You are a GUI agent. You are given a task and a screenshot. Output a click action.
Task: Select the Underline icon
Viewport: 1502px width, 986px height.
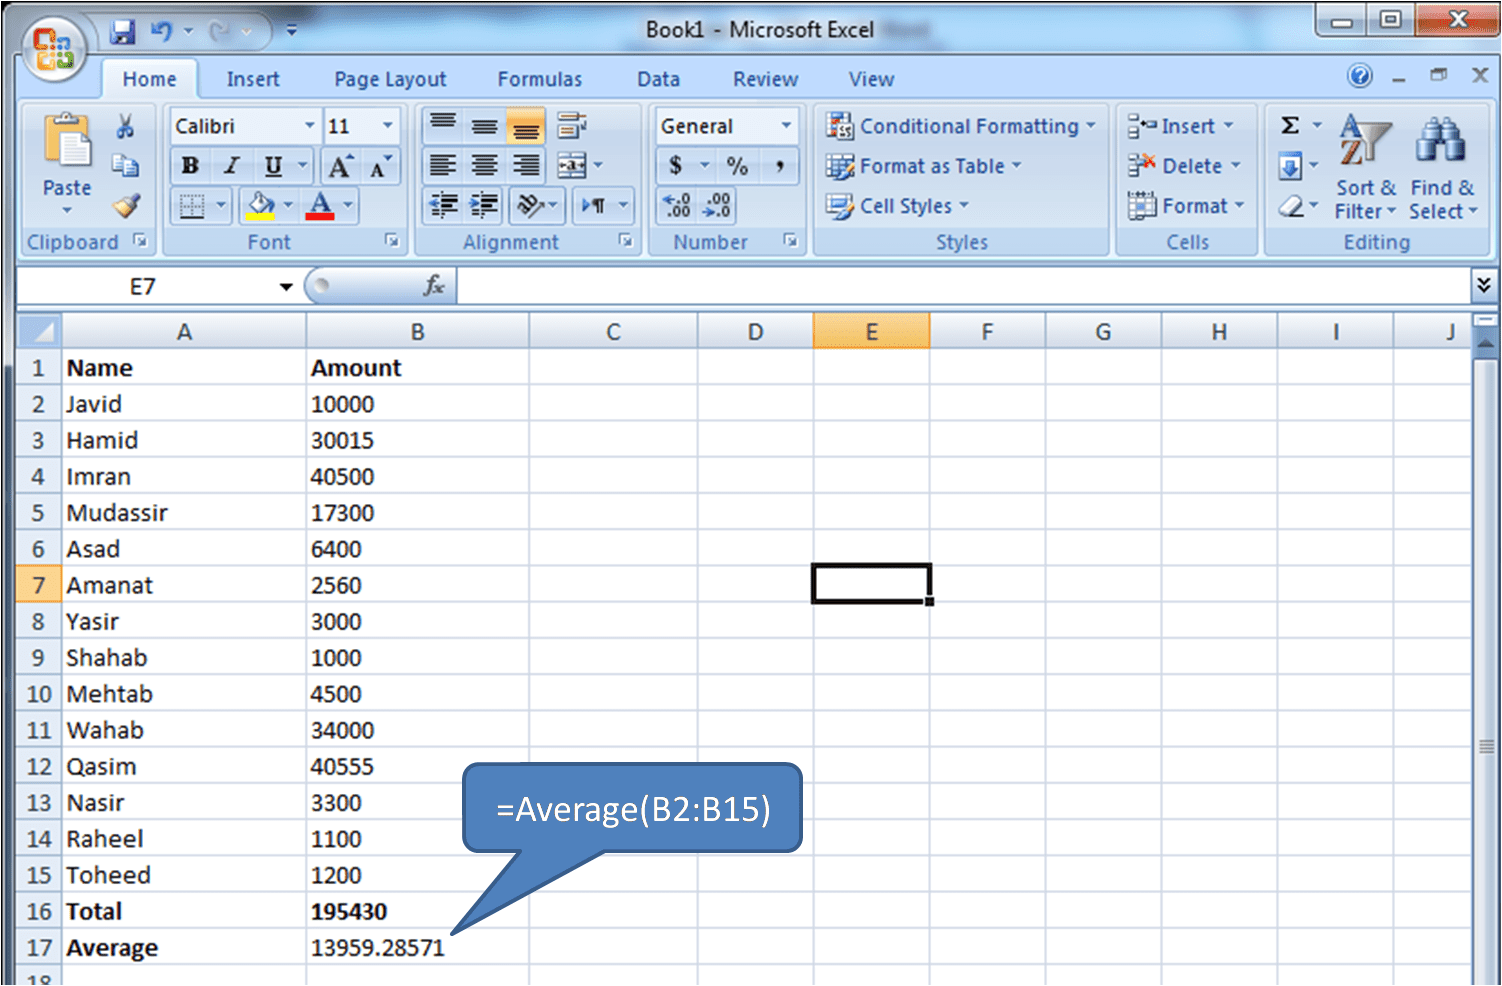(270, 166)
